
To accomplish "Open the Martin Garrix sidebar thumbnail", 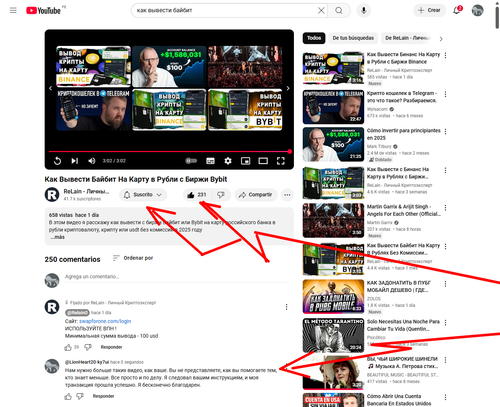I will point(333,220).
